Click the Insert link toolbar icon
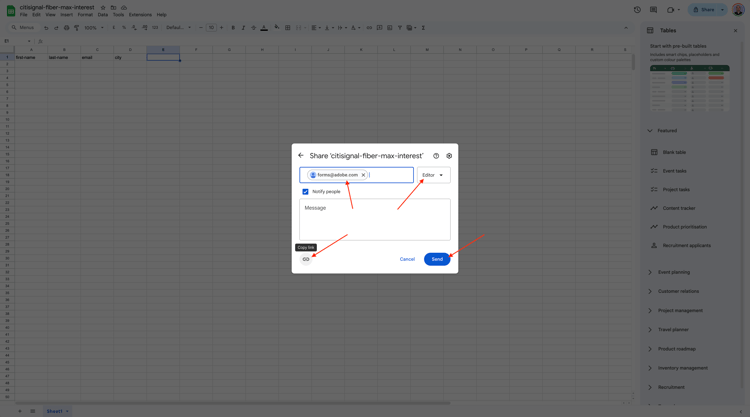Screen dimensions: 750x417 (369, 28)
